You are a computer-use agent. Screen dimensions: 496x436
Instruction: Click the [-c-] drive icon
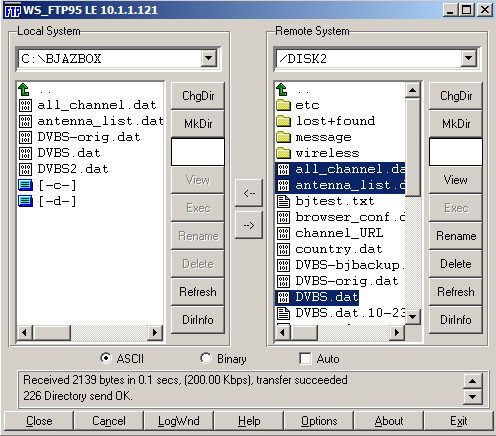point(25,185)
